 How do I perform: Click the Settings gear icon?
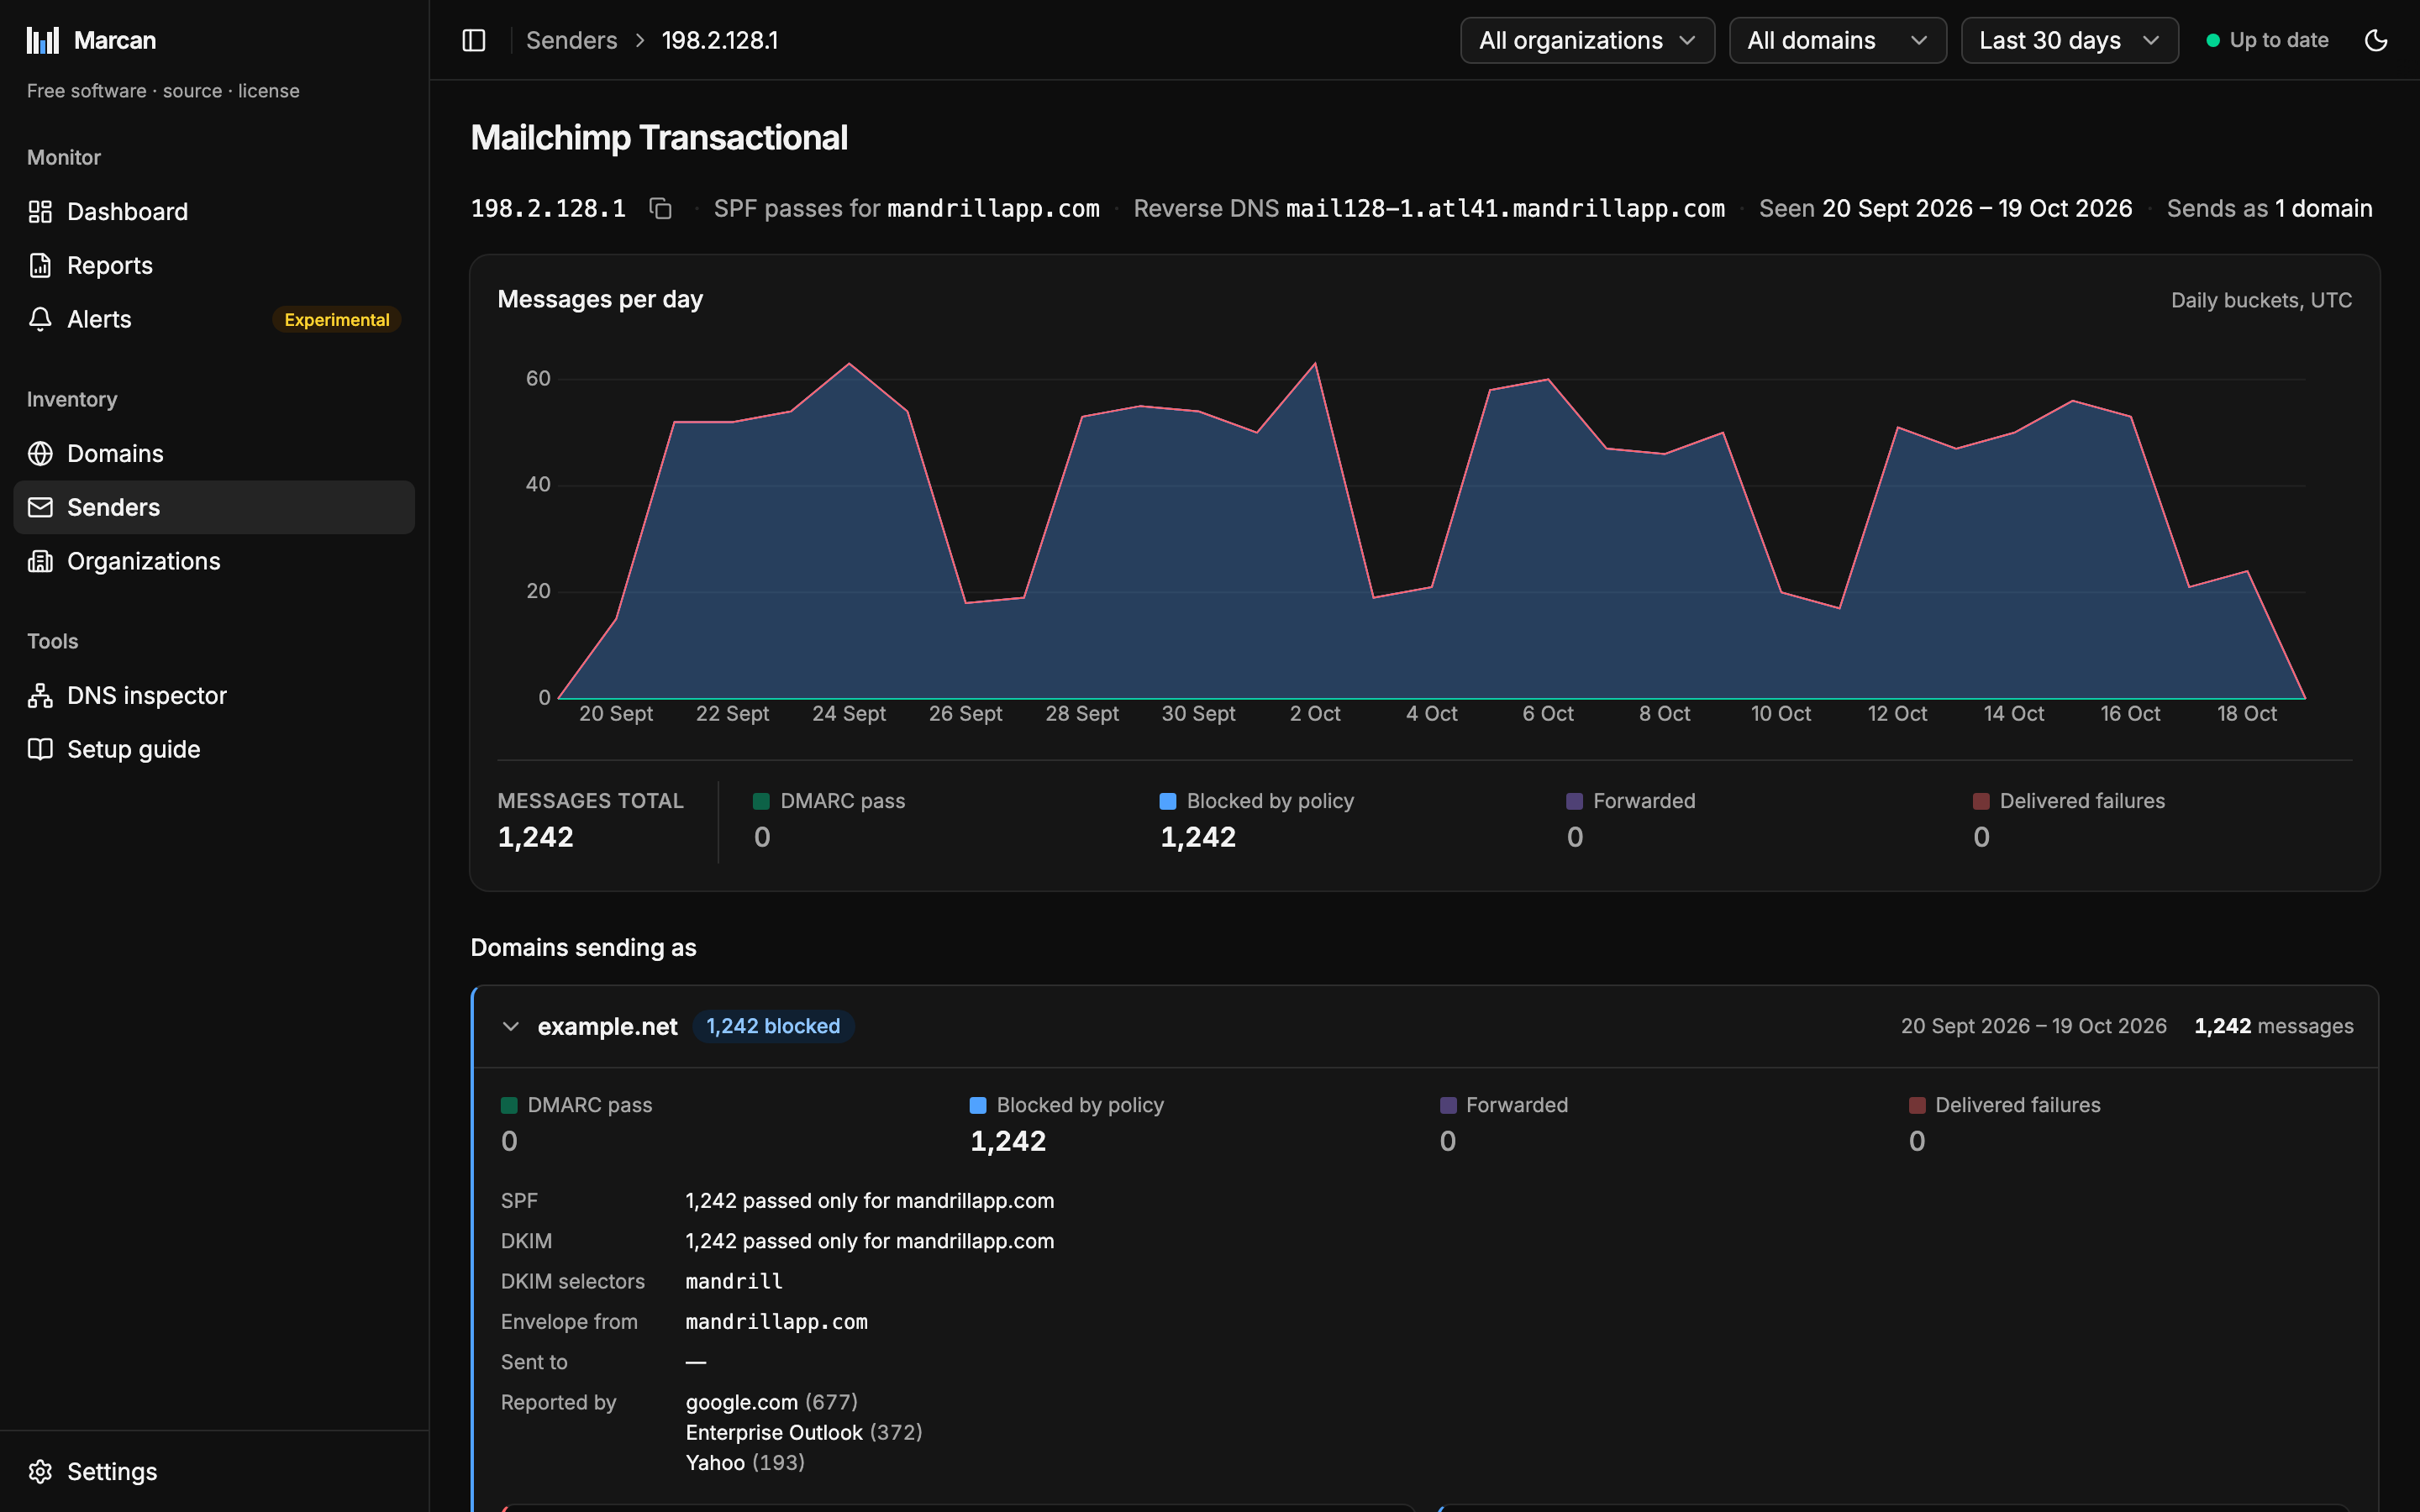coord(40,1471)
